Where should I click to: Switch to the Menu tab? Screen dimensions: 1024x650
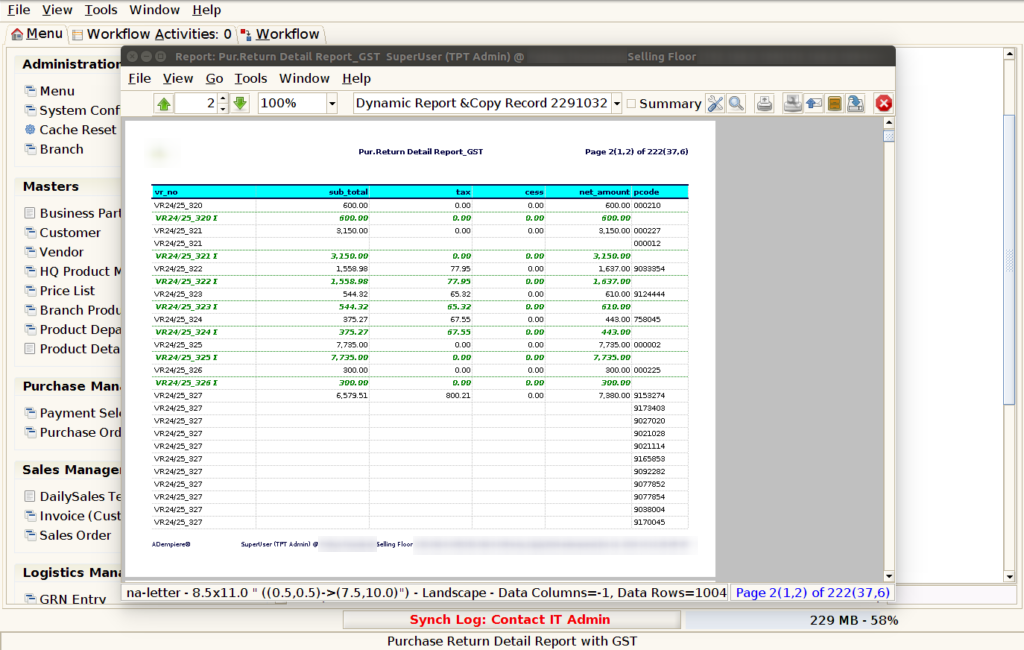tap(37, 34)
